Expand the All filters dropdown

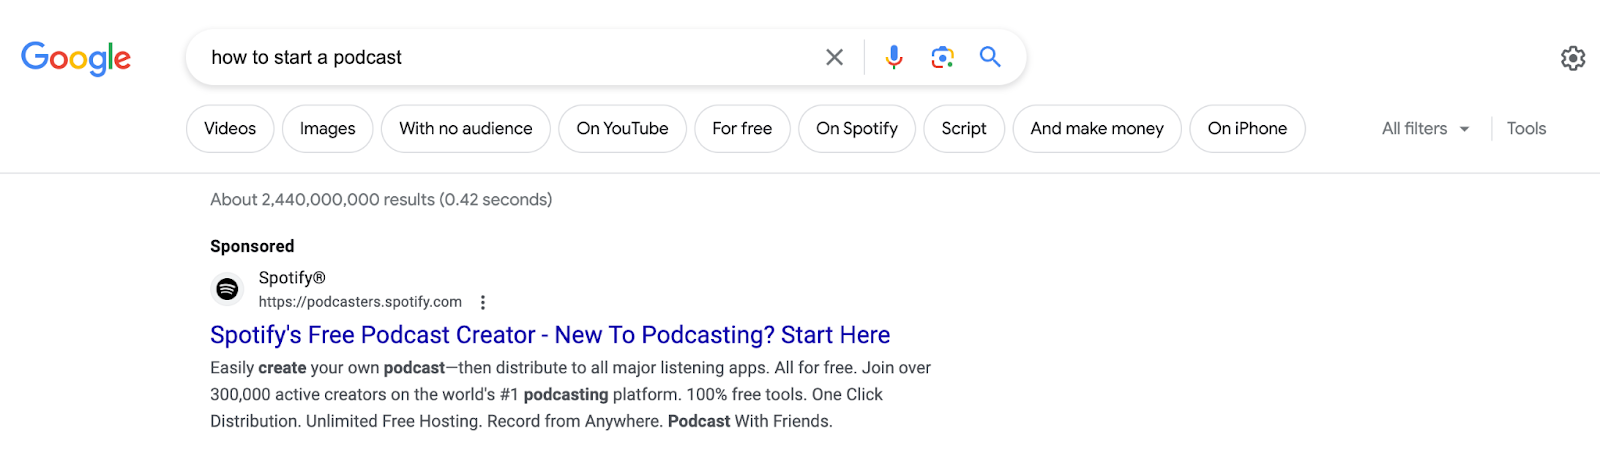[x=1426, y=129]
